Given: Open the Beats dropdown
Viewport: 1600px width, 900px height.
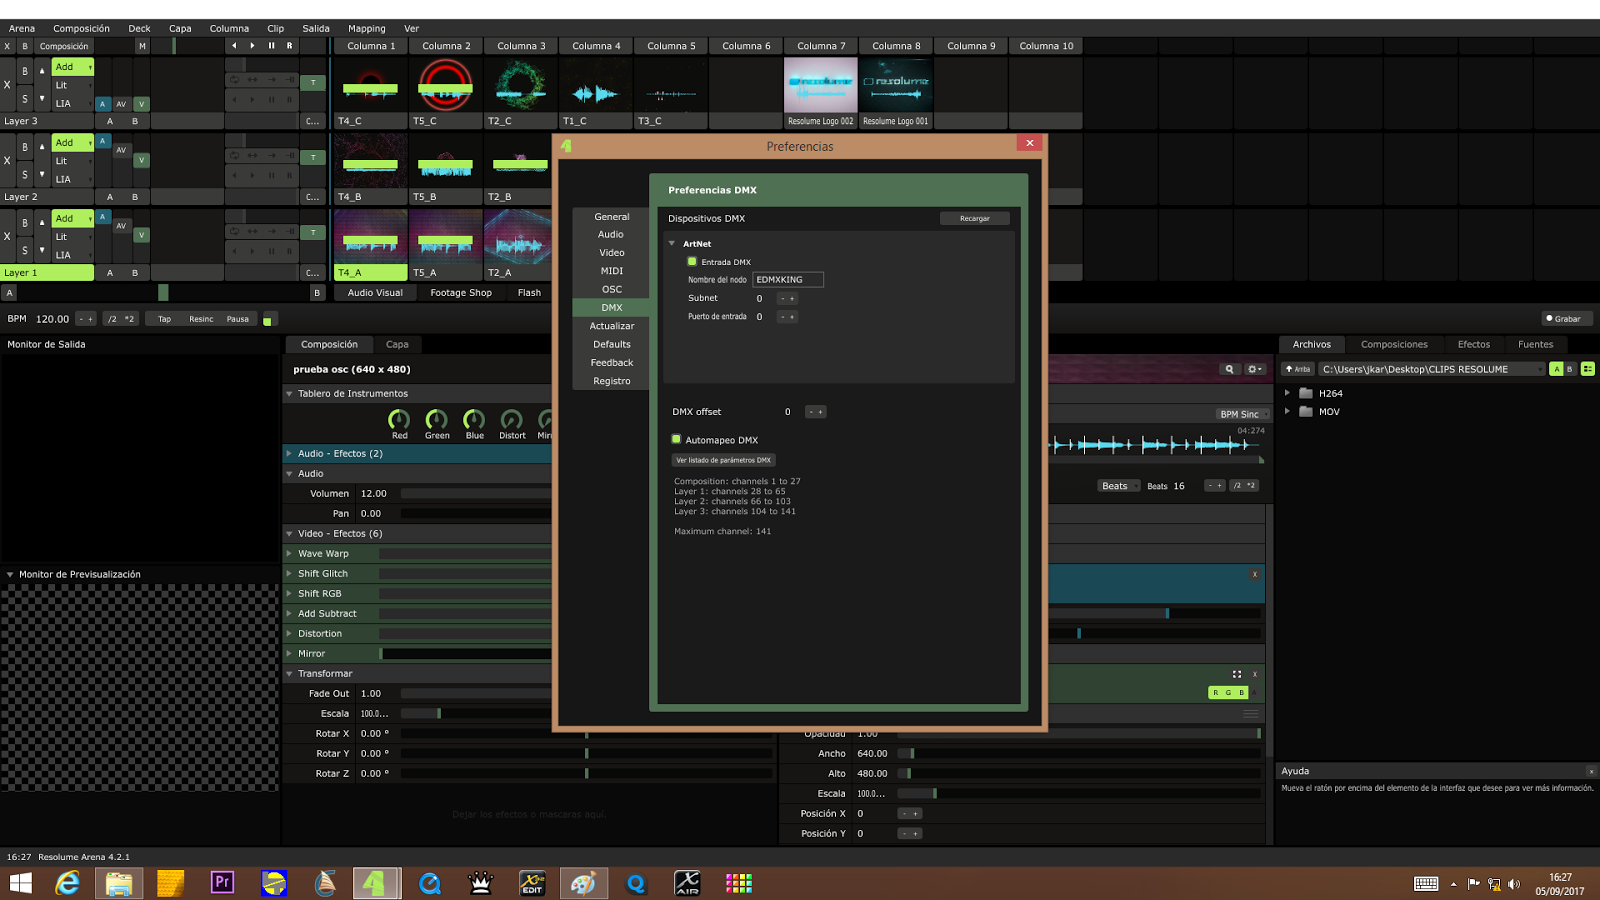Looking at the screenshot, I should tap(1119, 486).
